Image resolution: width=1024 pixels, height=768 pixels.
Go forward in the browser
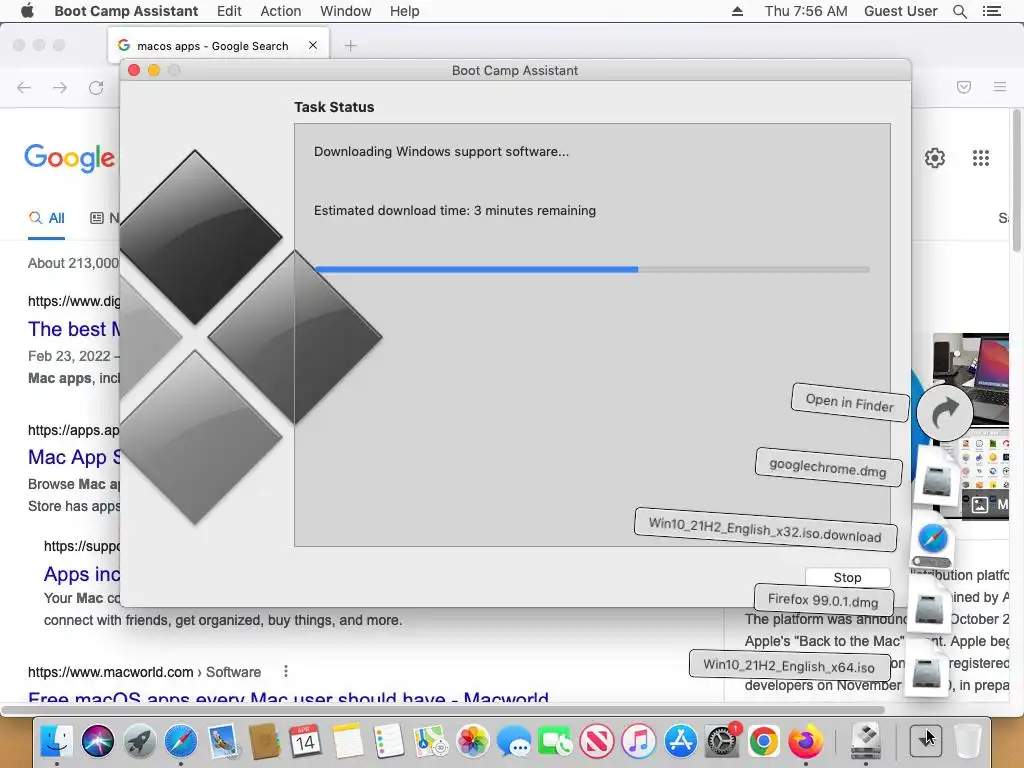click(x=60, y=88)
